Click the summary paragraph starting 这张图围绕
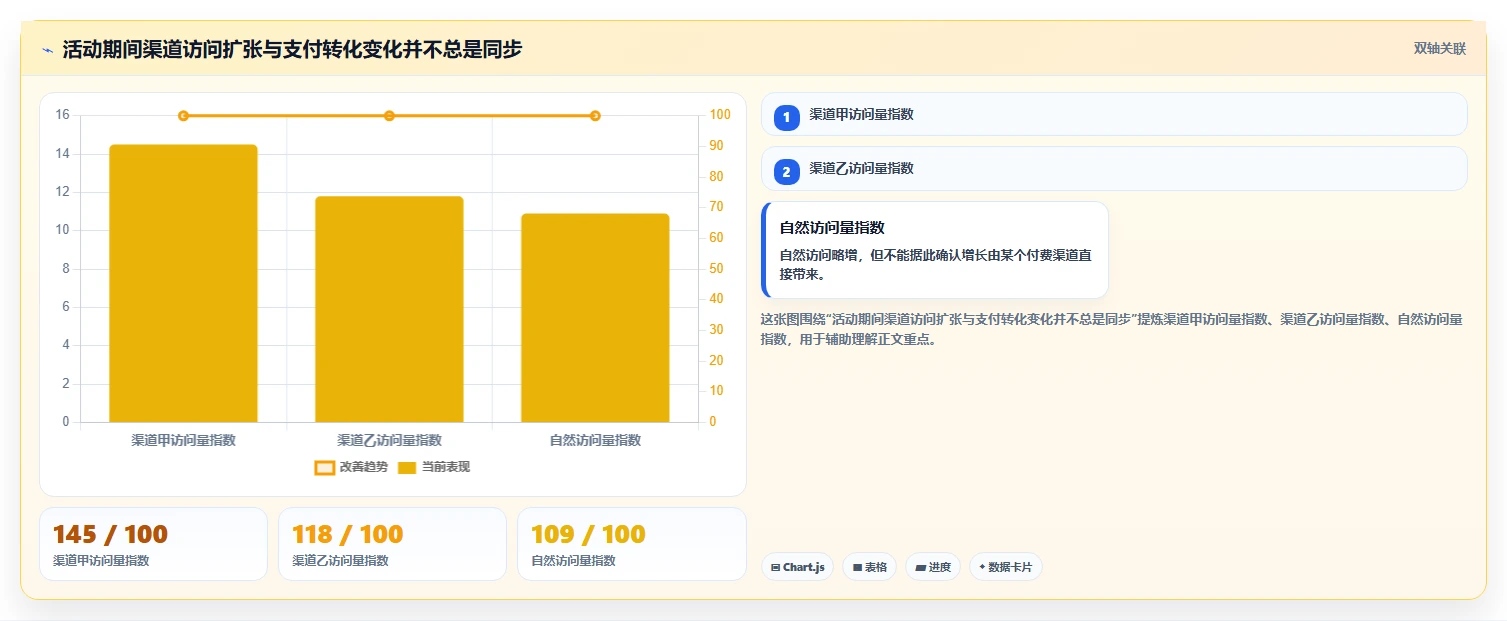 coord(1112,329)
